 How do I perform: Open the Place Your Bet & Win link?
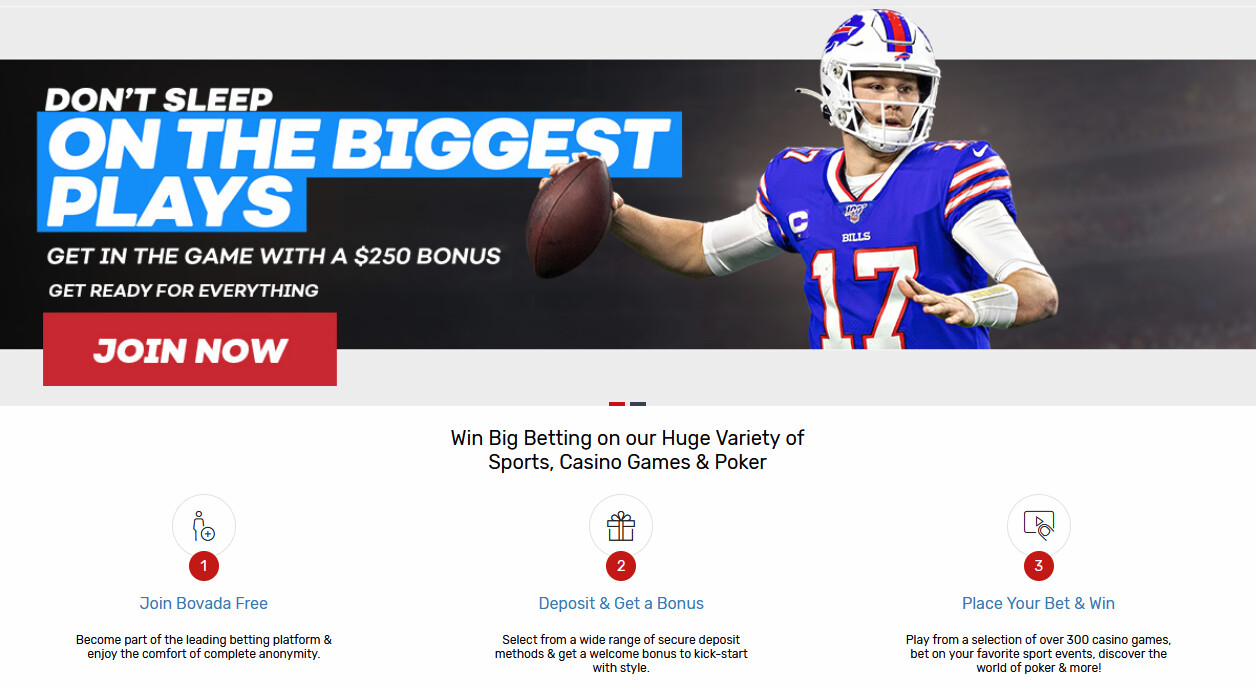[x=1039, y=603]
